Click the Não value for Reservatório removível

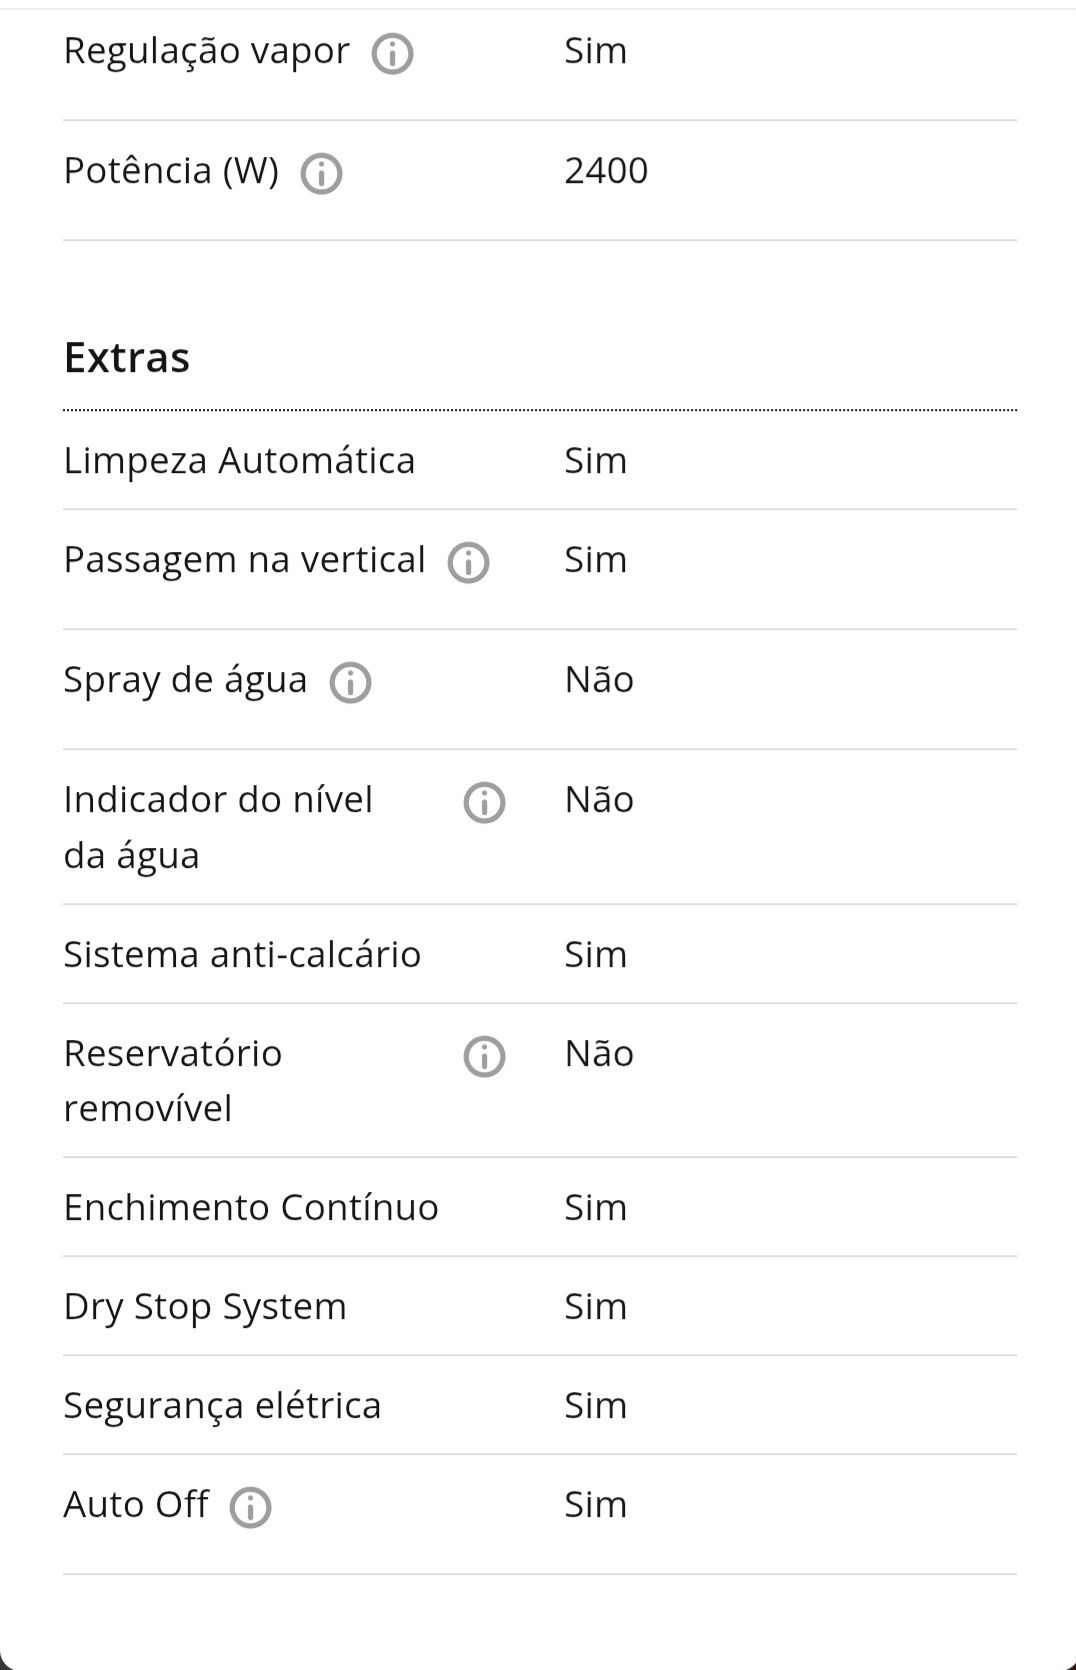point(599,1053)
